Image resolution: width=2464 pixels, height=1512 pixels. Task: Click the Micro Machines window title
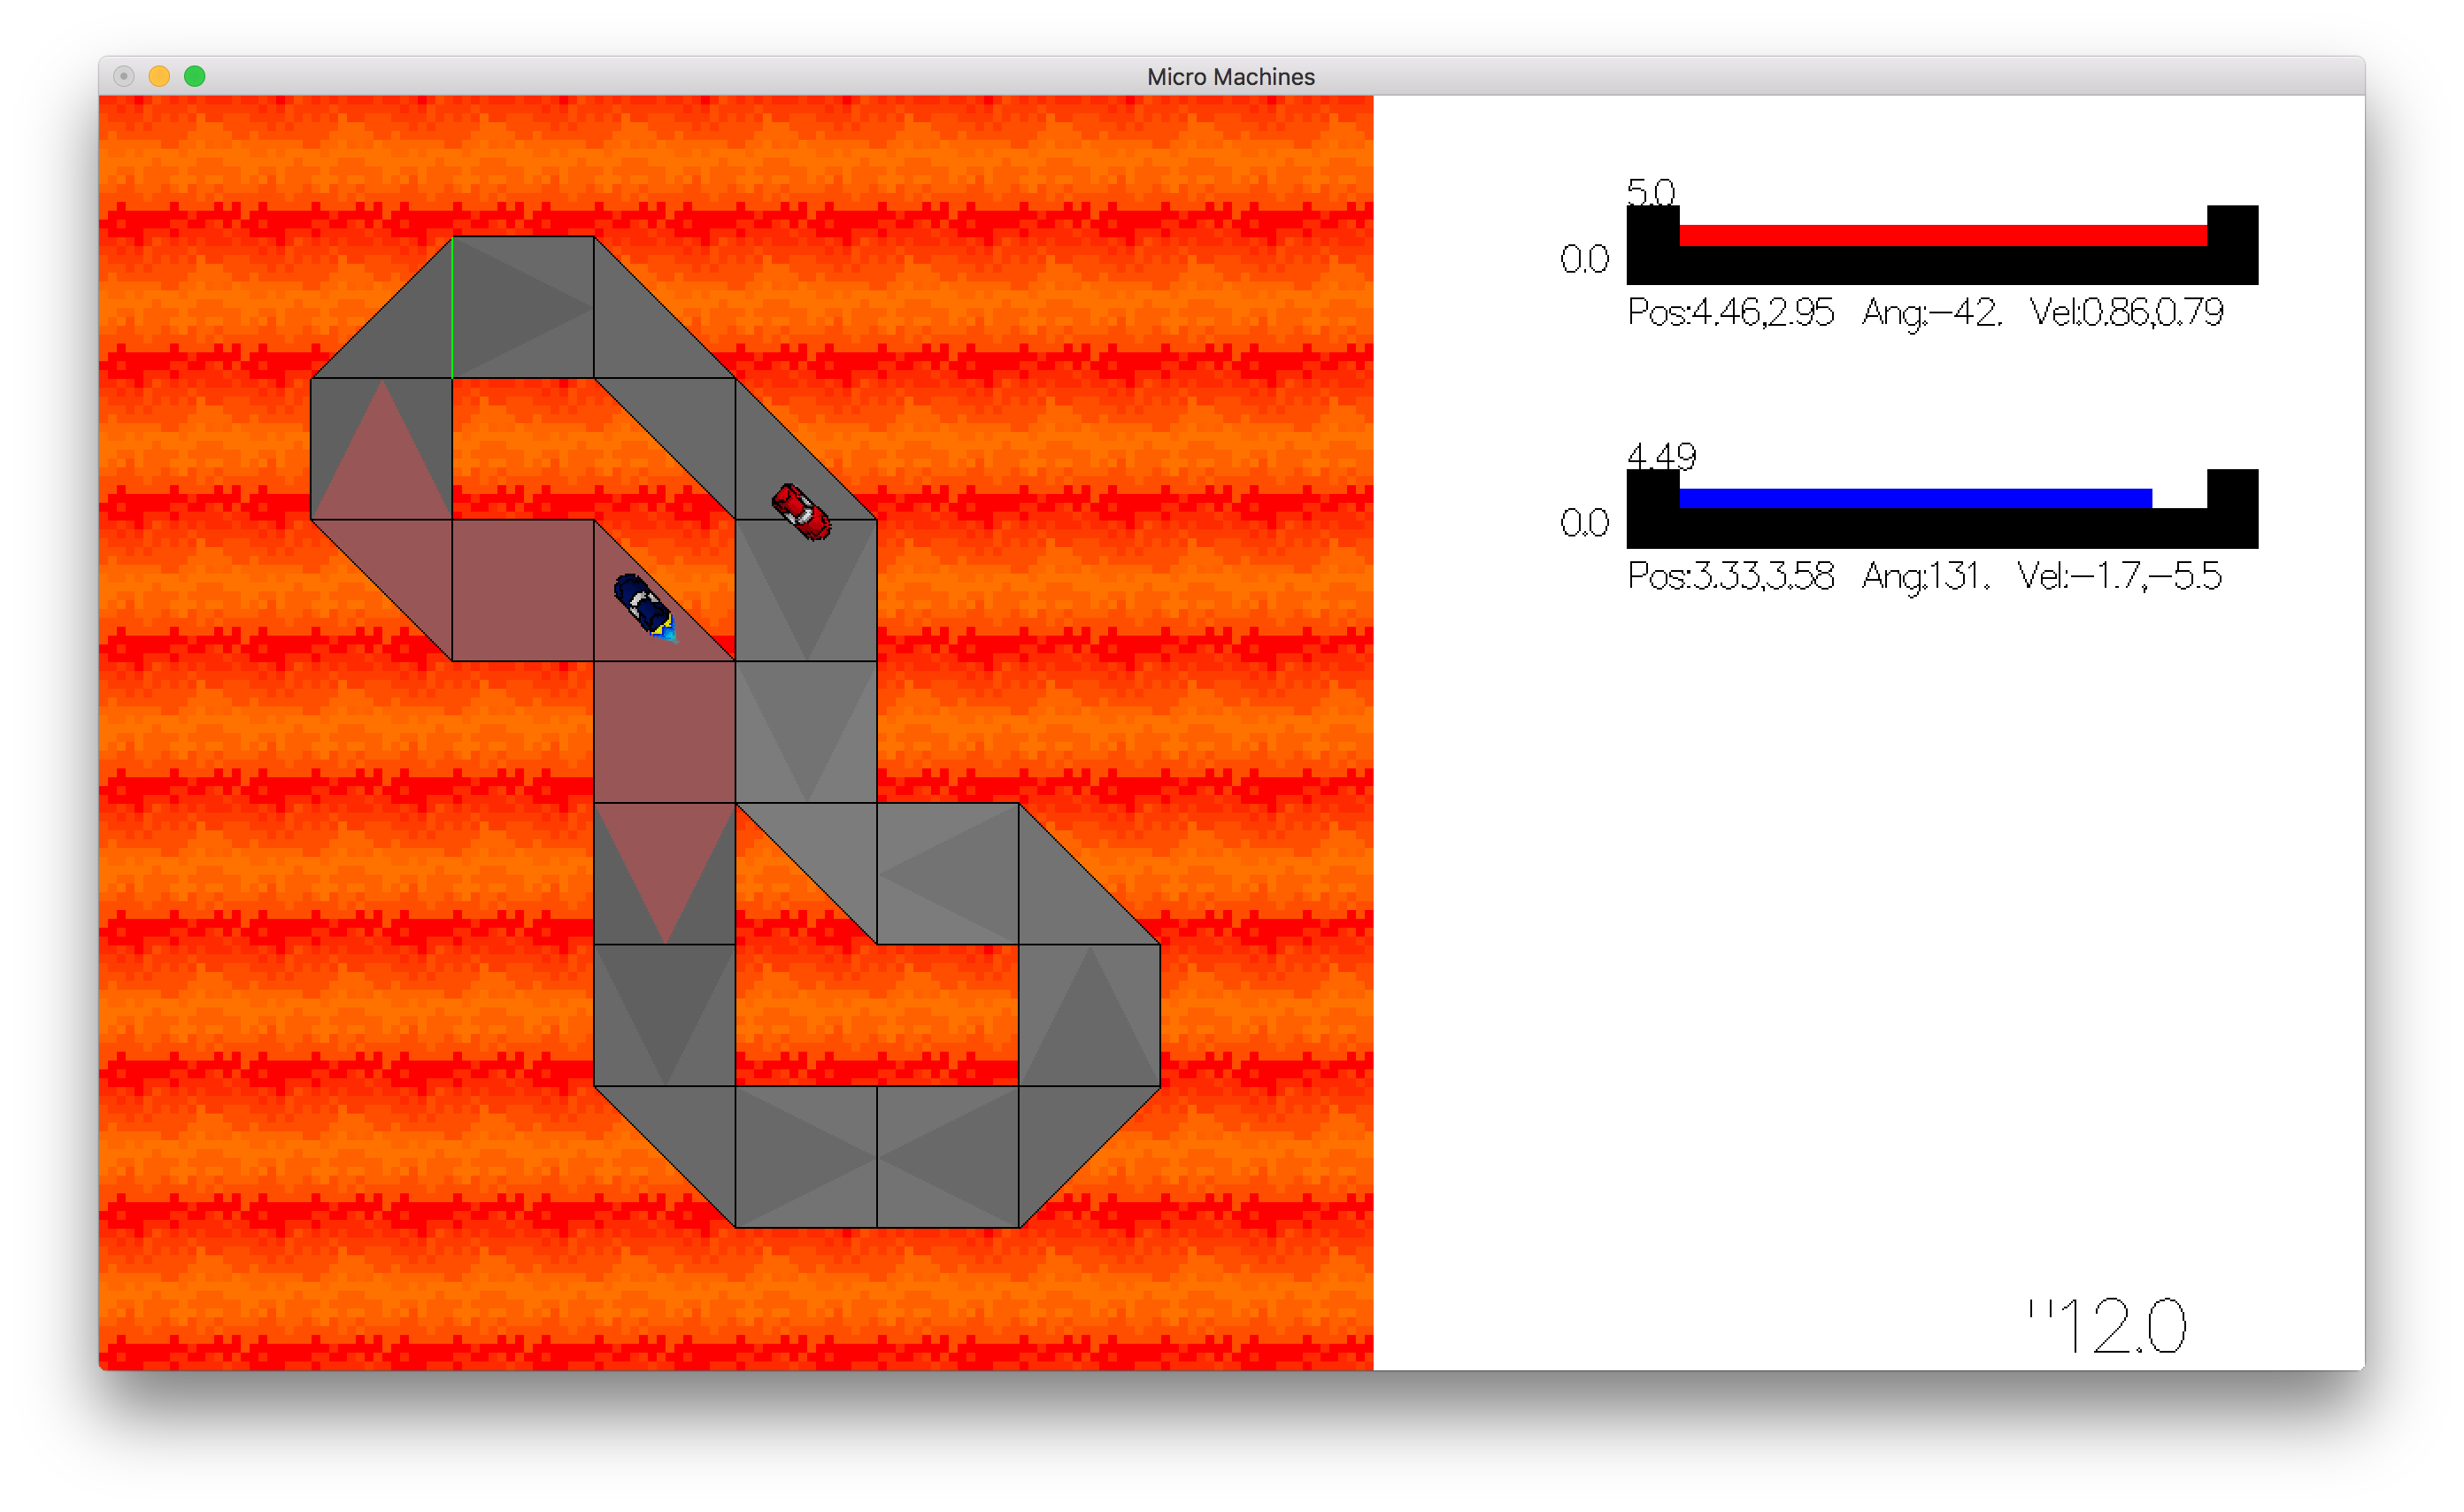(1230, 77)
